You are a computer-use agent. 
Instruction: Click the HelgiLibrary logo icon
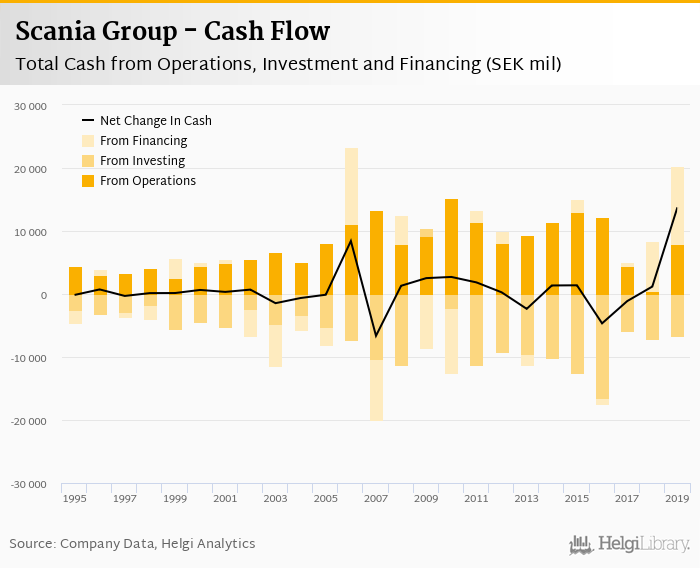pyautogui.click(x=581, y=544)
